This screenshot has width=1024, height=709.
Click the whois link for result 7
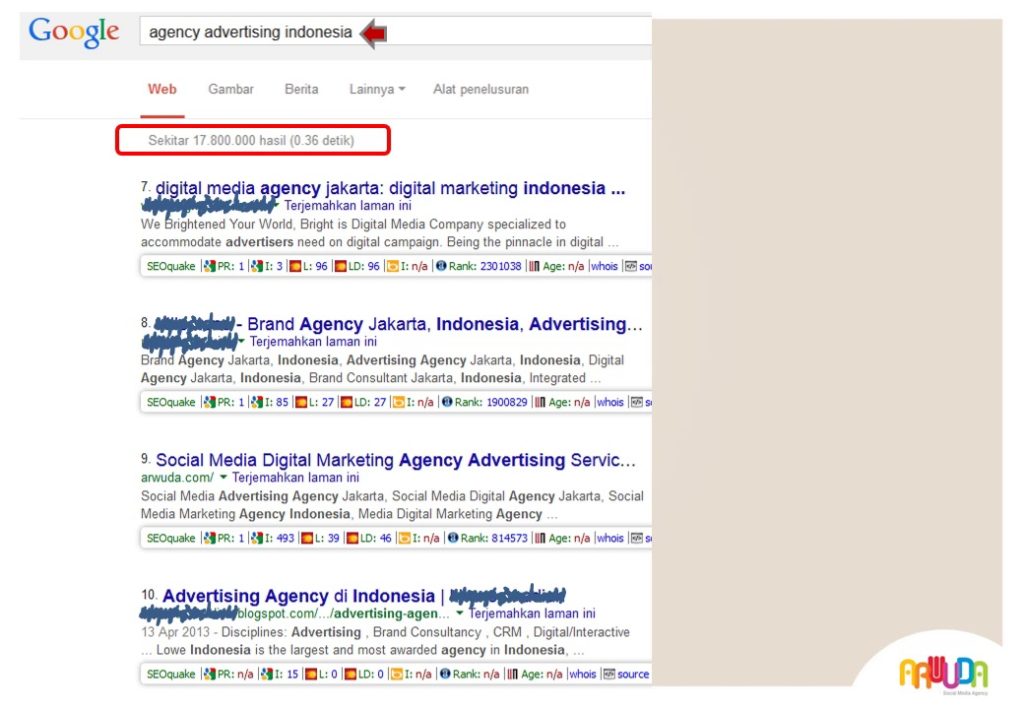pos(604,266)
